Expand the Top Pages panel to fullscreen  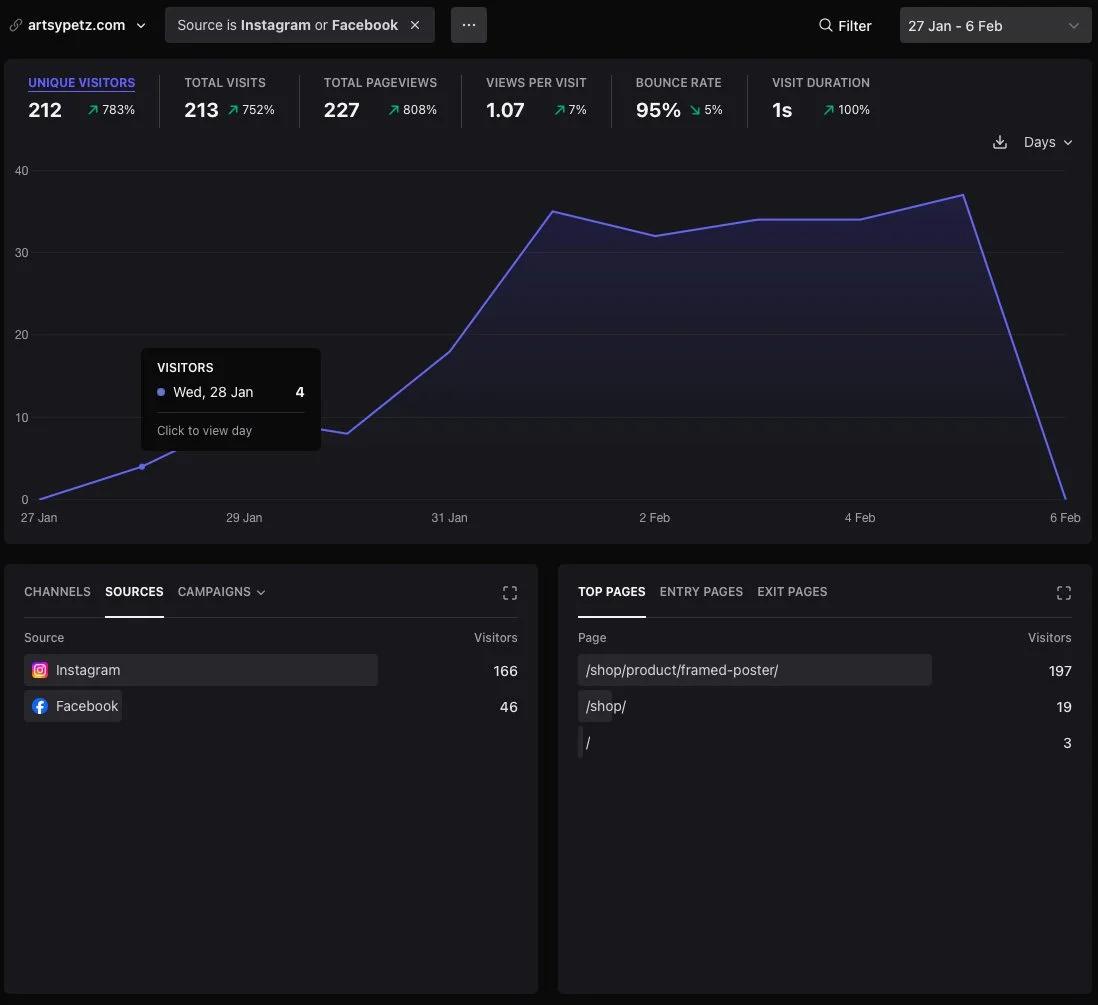1064,593
